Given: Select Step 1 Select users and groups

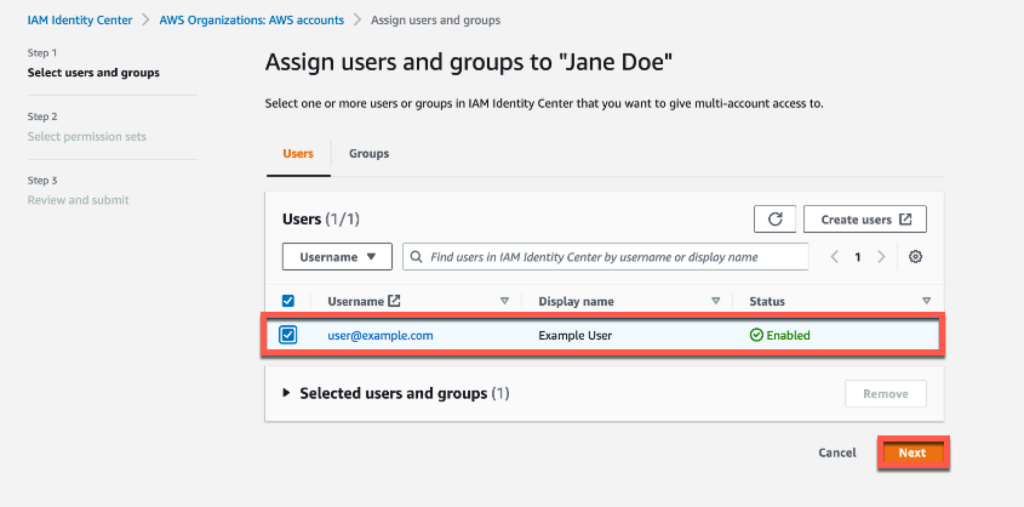Looking at the screenshot, I should tap(93, 73).
